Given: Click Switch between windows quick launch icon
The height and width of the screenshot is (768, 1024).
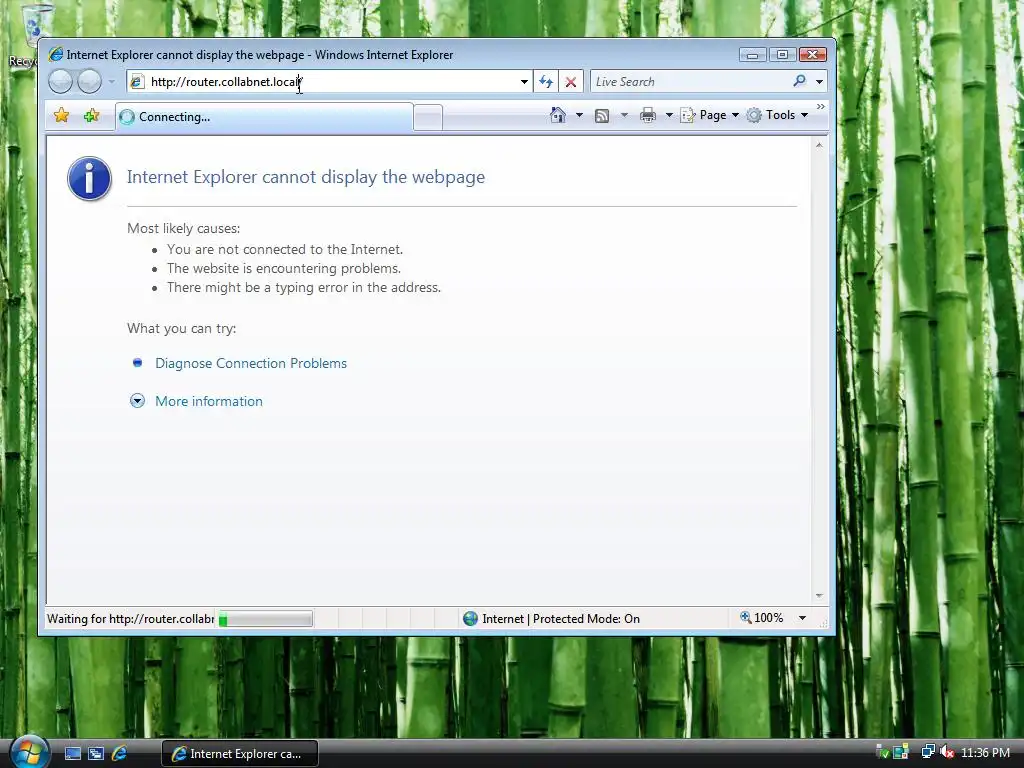Looking at the screenshot, I should click(96, 754).
